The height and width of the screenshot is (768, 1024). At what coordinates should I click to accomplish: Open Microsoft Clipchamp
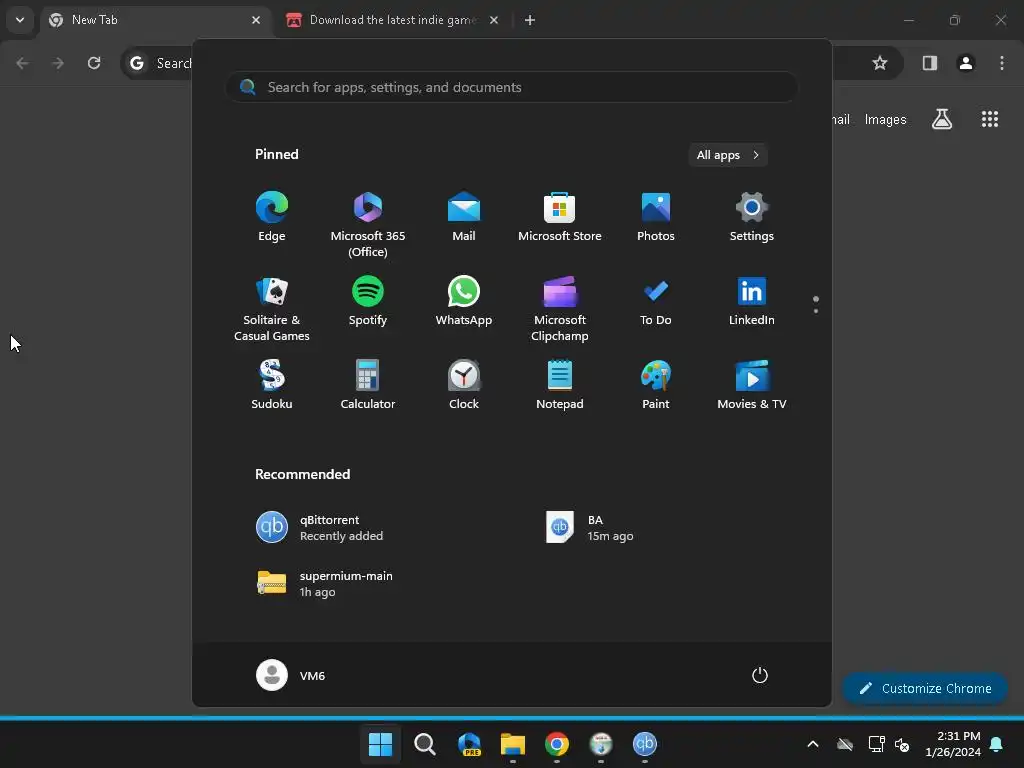pyautogui.click(x=560, y=309)
